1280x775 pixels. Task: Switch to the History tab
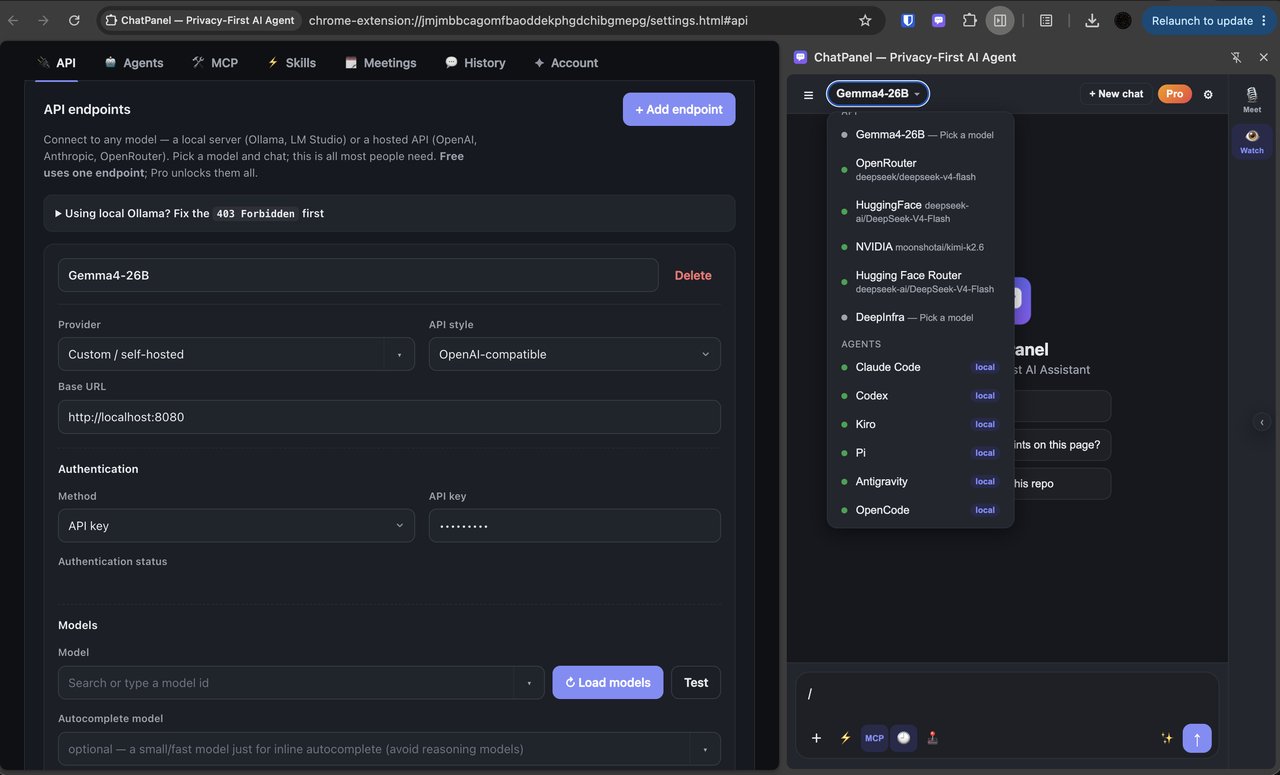coord(475,62)
